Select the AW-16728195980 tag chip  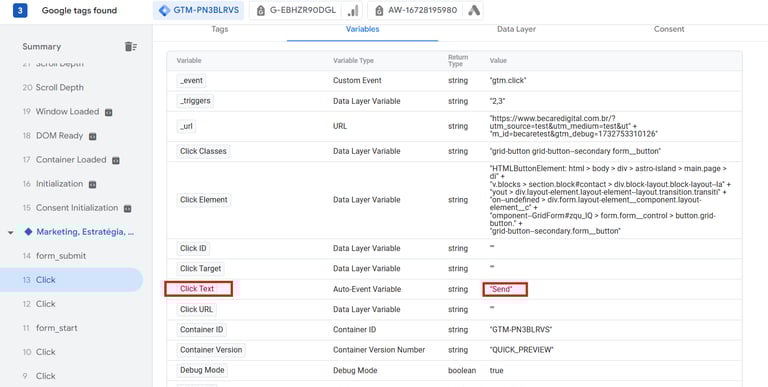click(425, 10)
